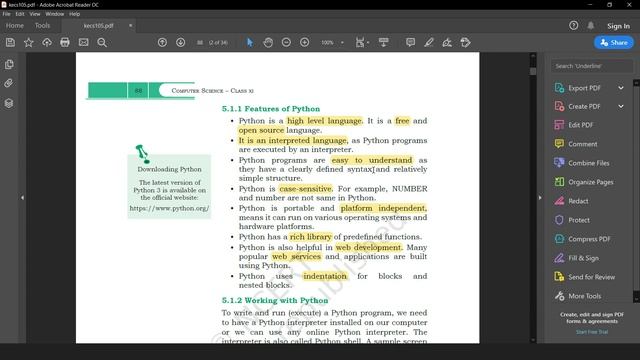This screenshot has height=360, width=640.
Task: Click the stamp tool icon
Action: tap(465, 42)
